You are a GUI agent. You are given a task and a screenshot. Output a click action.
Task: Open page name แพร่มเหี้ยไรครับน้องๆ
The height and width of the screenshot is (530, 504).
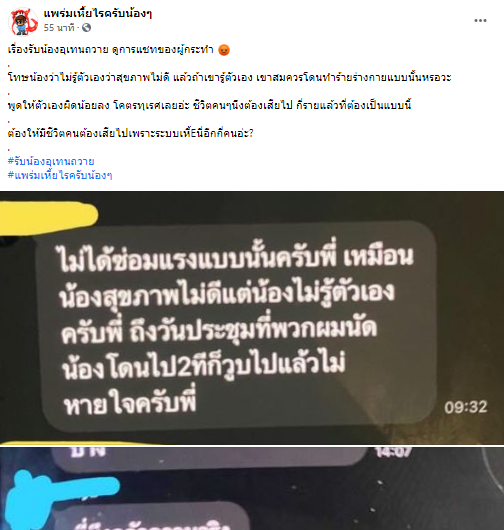pos(98,13)
